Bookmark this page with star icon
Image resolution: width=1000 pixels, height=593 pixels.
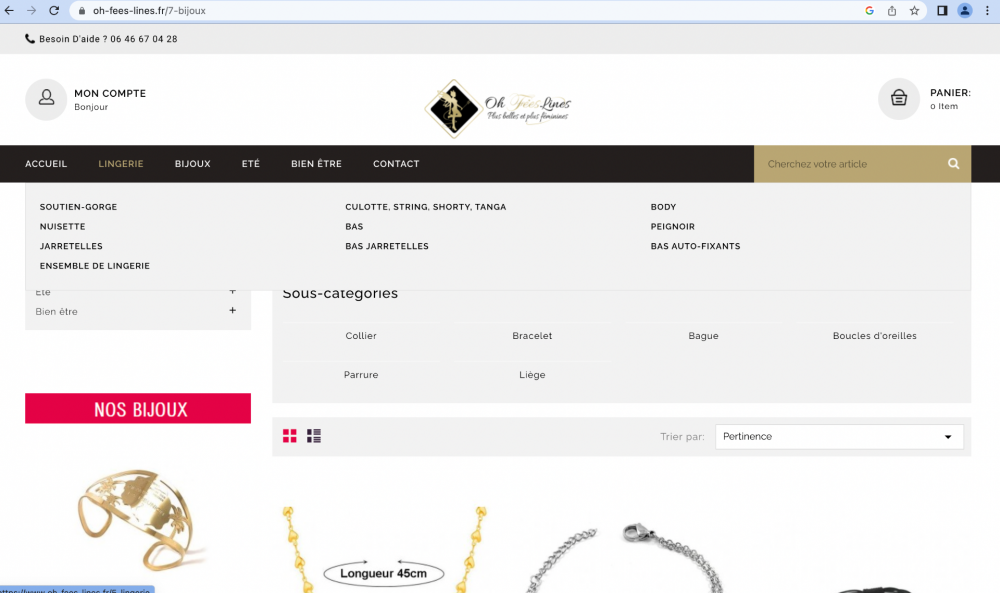[x=915, y=11]
